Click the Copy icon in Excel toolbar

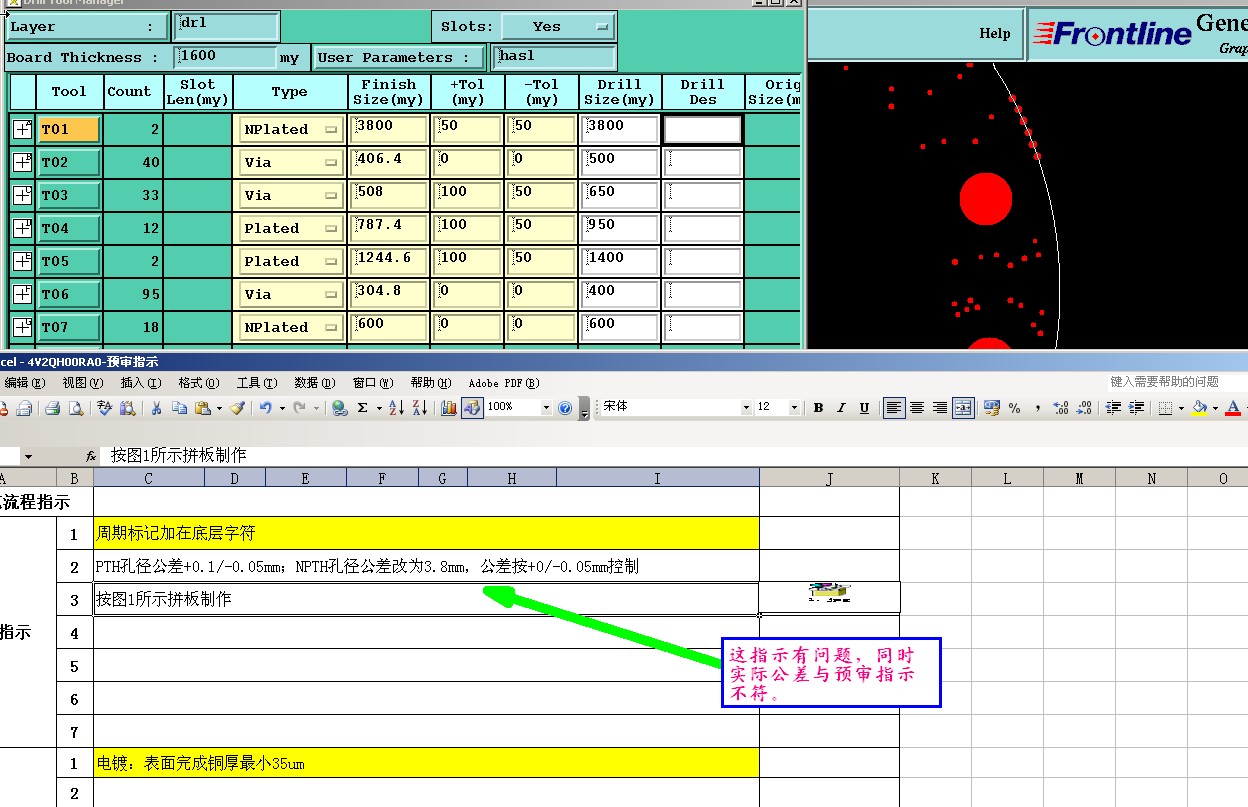(x=179, y=408)
